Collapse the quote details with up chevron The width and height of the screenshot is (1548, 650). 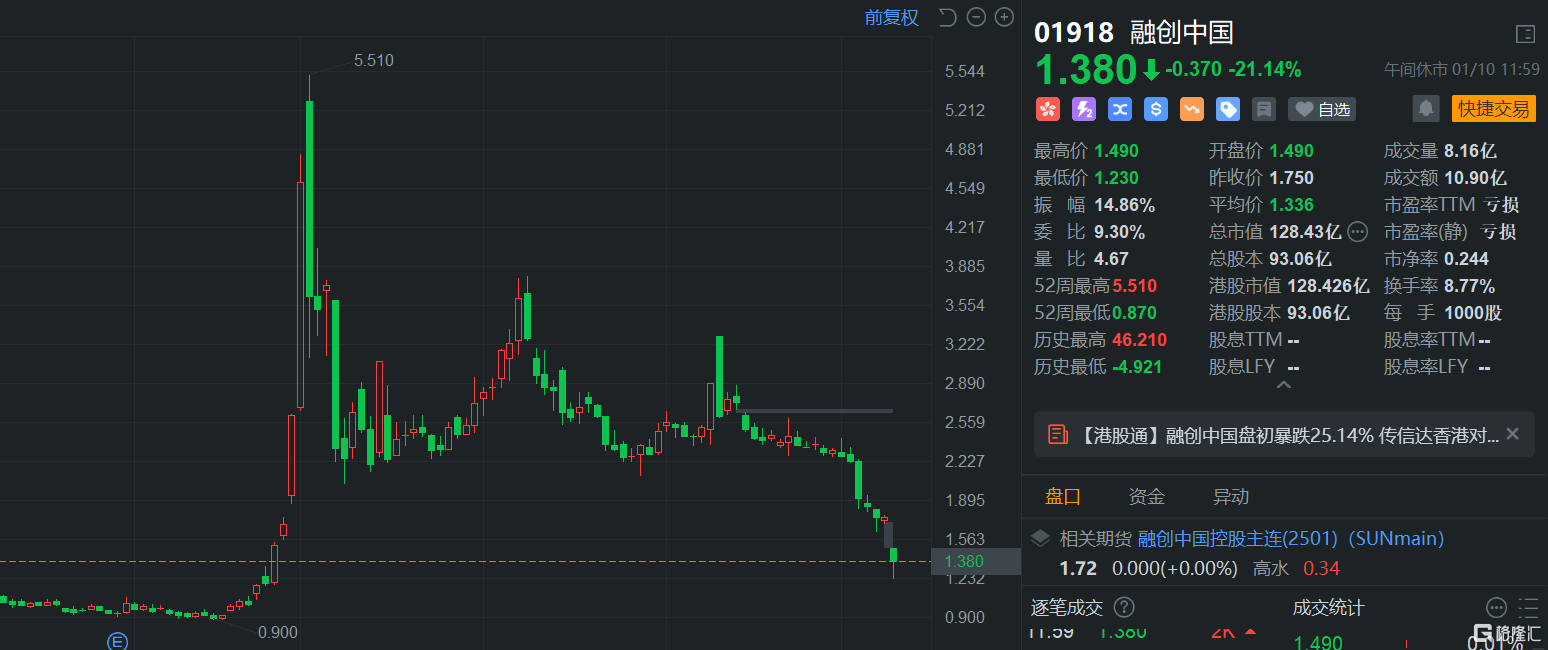point(1284,385)
